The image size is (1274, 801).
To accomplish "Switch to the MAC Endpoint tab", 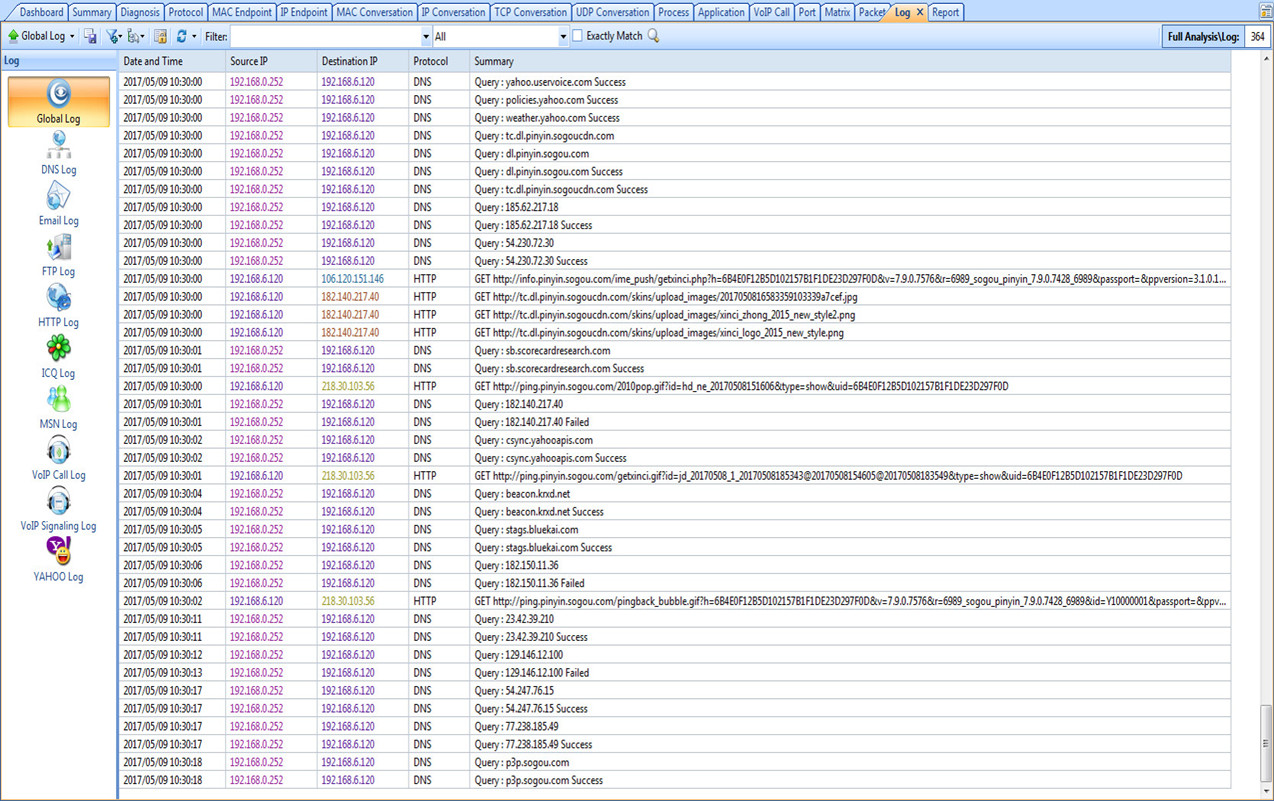I will 242,12.
